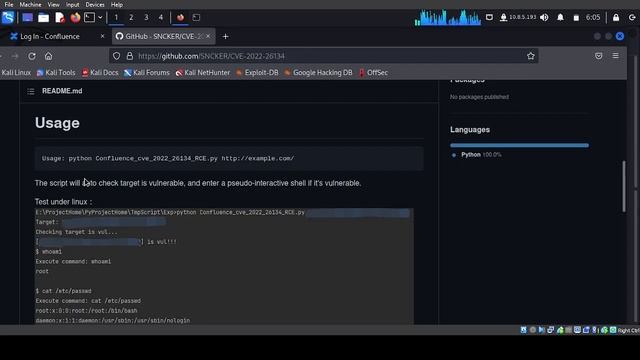Open the README outline list icon
640x360 pixels.
click(x=31, y=91)
